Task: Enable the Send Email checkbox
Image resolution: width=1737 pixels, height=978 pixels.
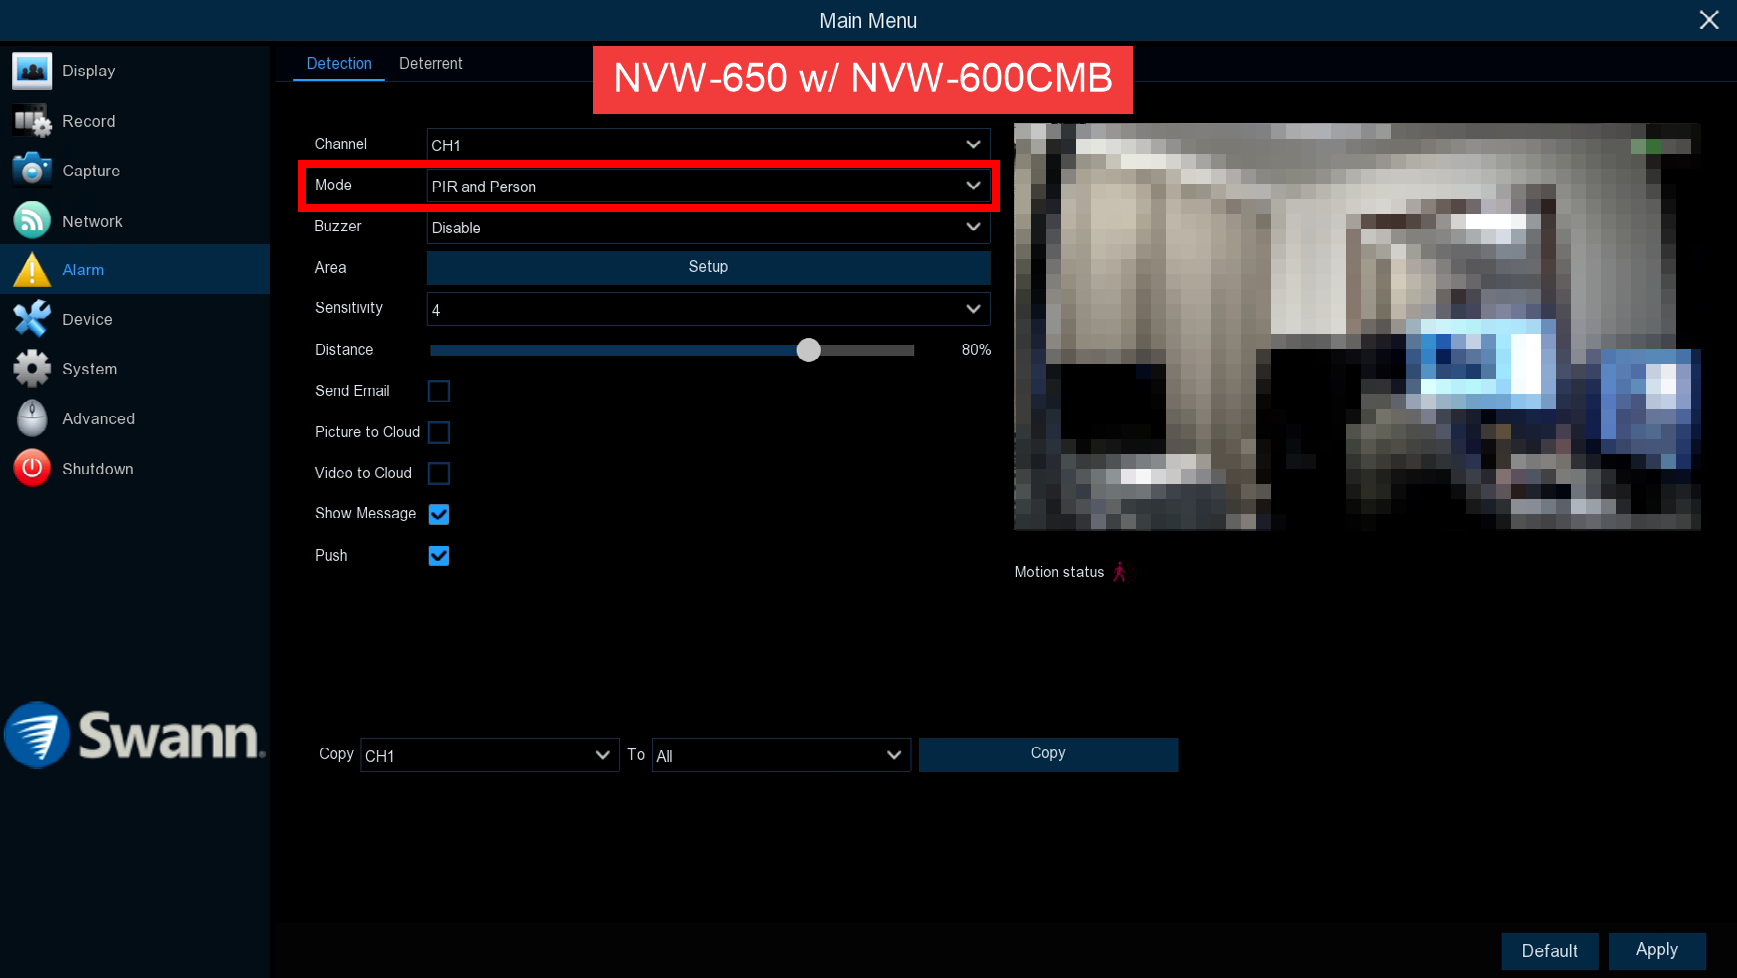Action: (x=439, y=391)
